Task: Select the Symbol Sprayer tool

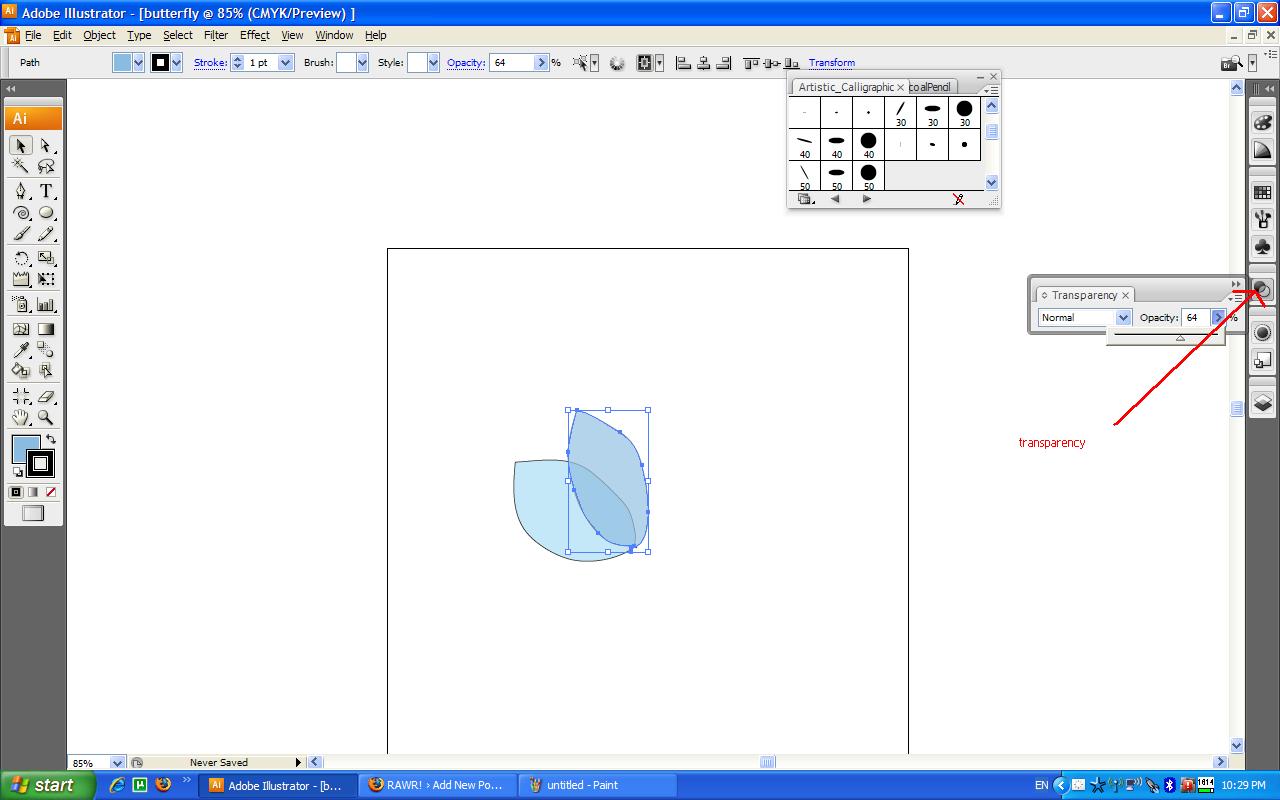Action: 21,304
